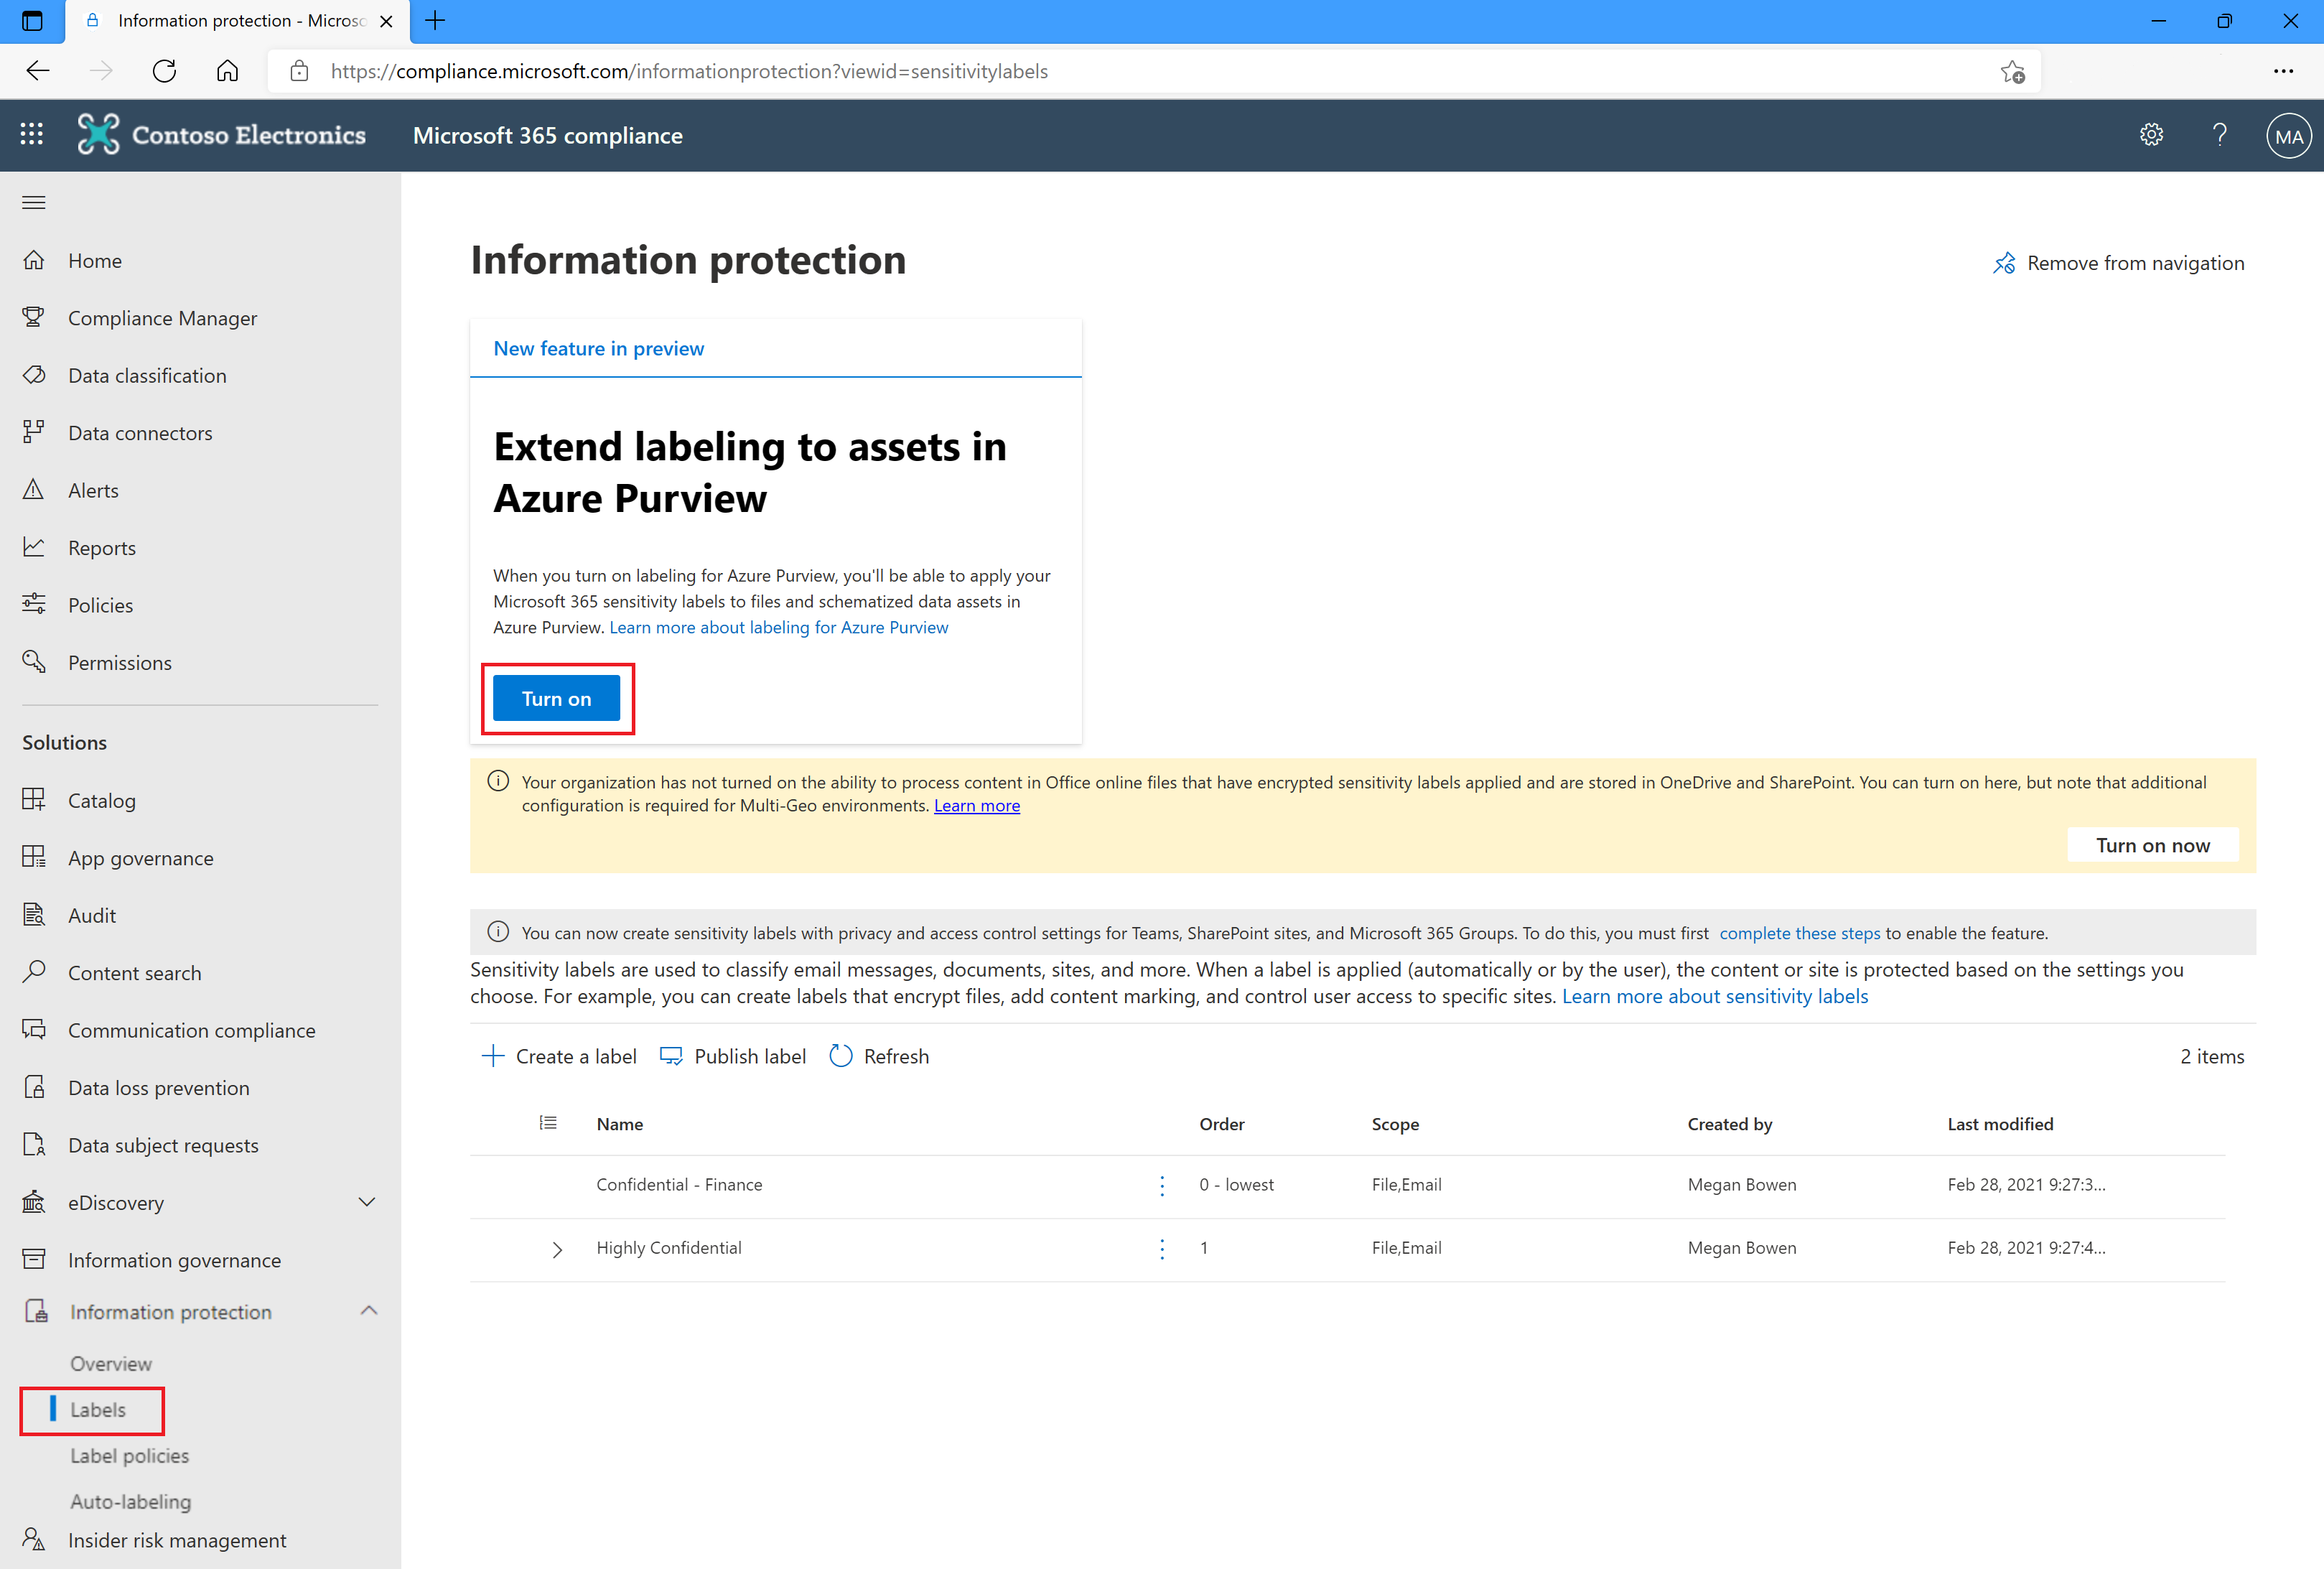The image size is (2324, 1569).
Task: Click the Refresh labels icon
Action: click(841, 1056)
